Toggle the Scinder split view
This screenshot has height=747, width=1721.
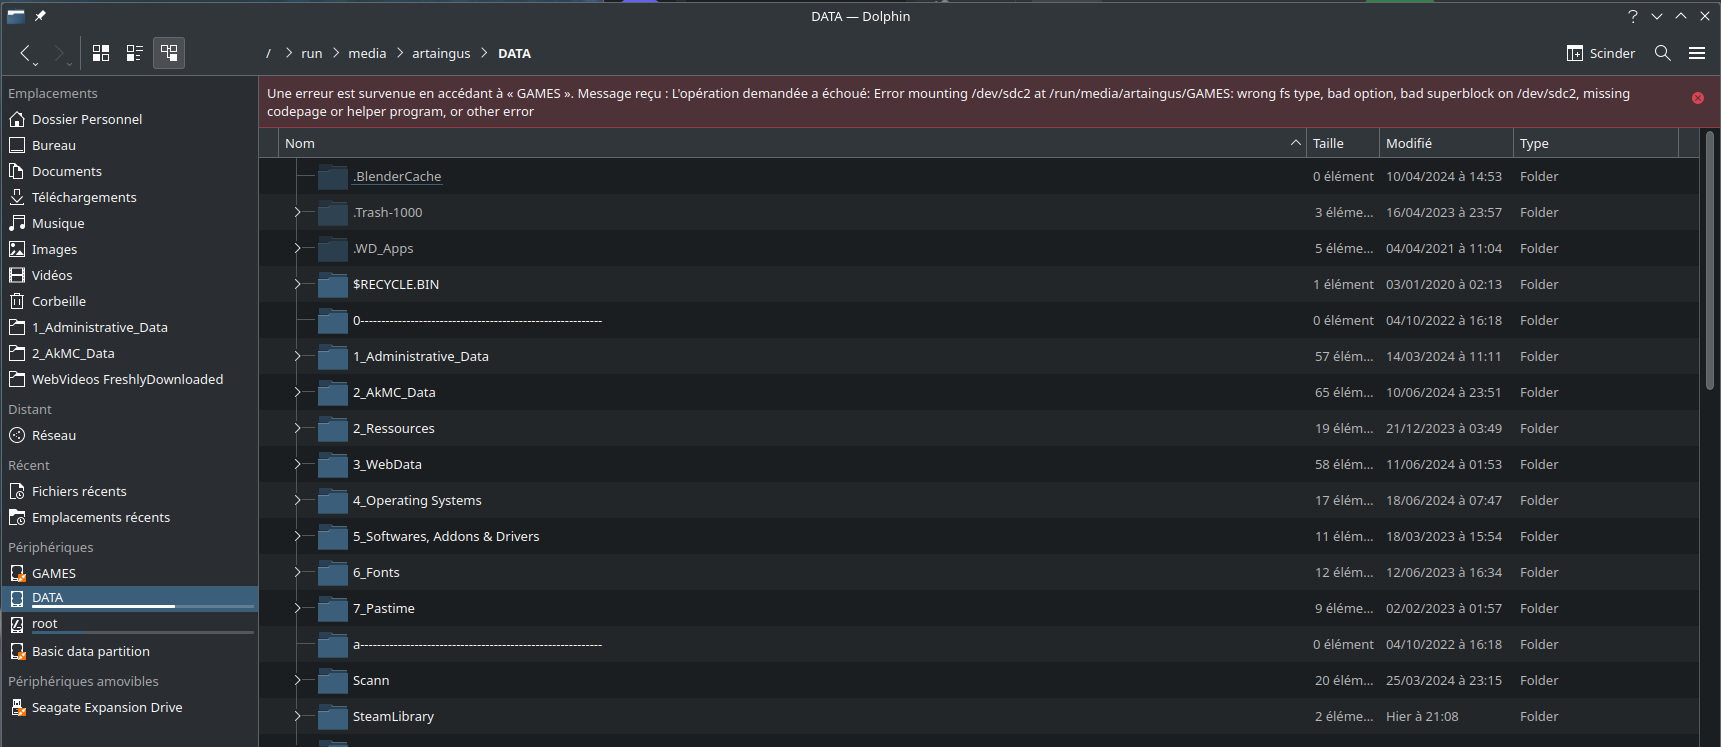coord(1600,53)
